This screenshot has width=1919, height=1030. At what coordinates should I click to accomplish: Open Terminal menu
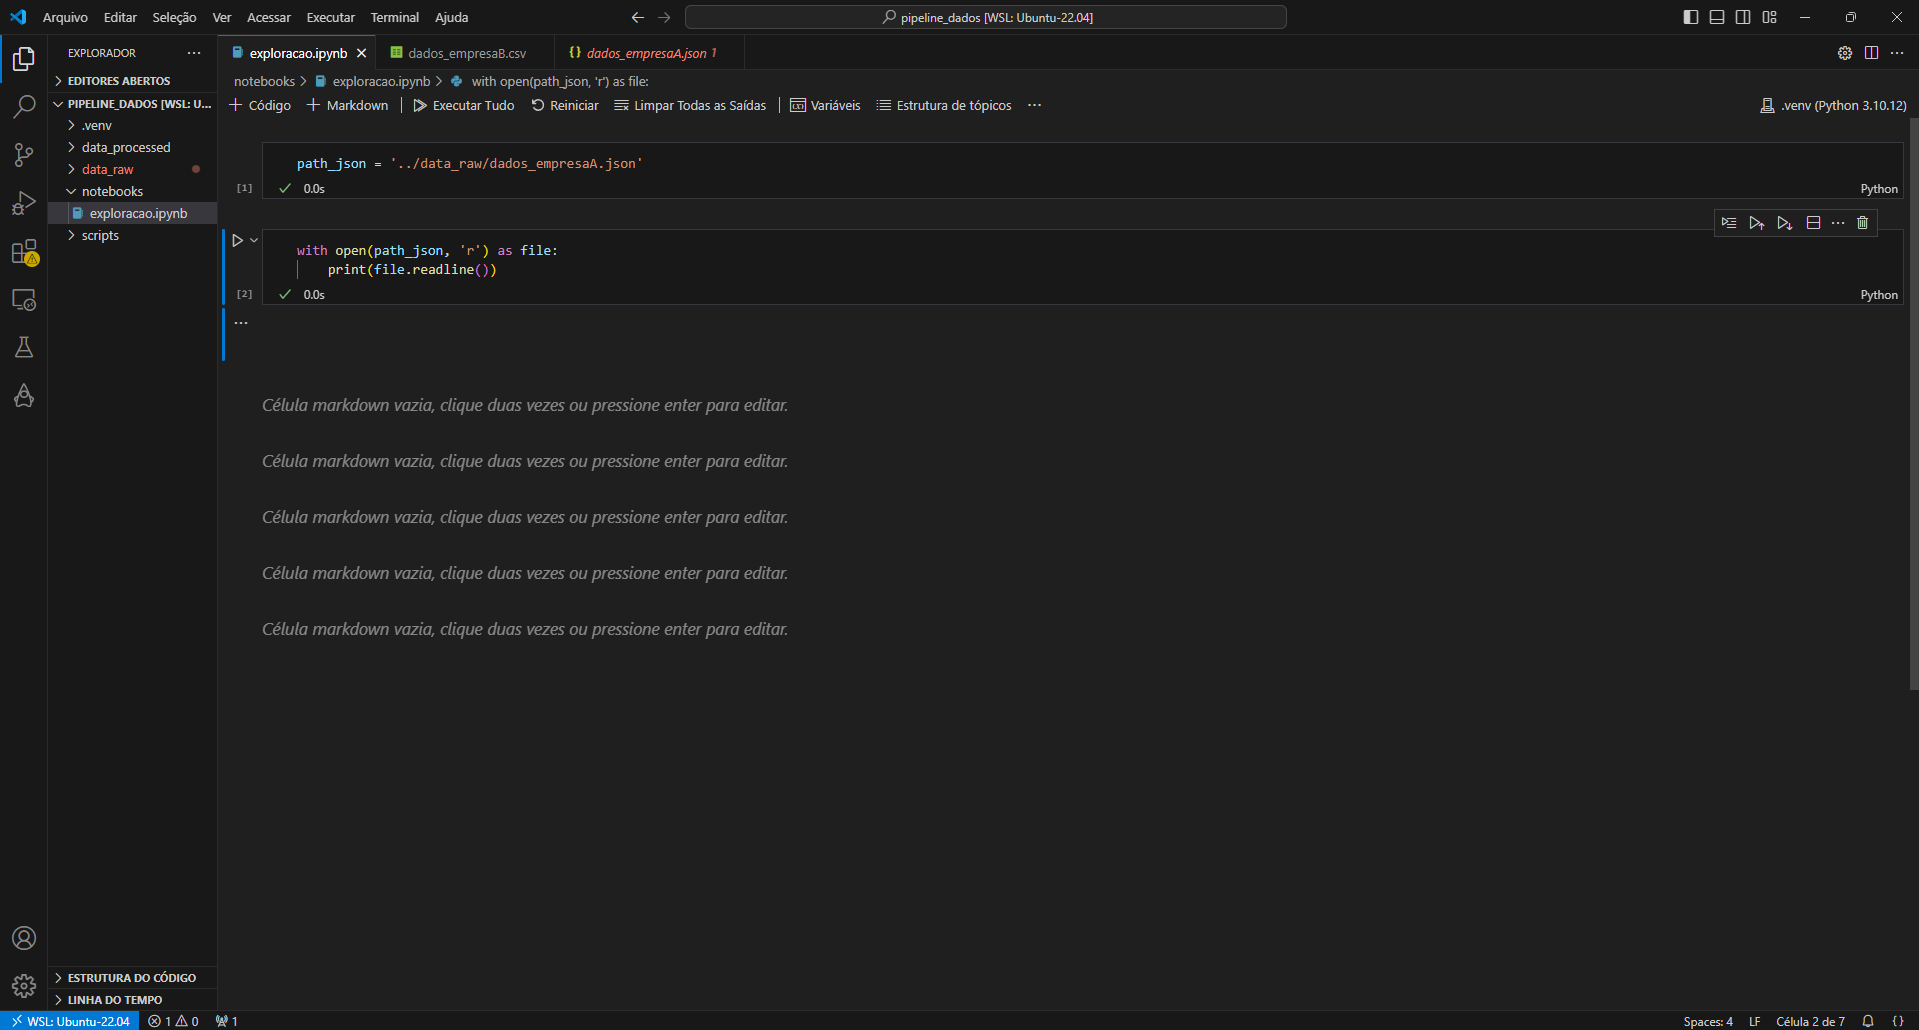pos(395,17)
